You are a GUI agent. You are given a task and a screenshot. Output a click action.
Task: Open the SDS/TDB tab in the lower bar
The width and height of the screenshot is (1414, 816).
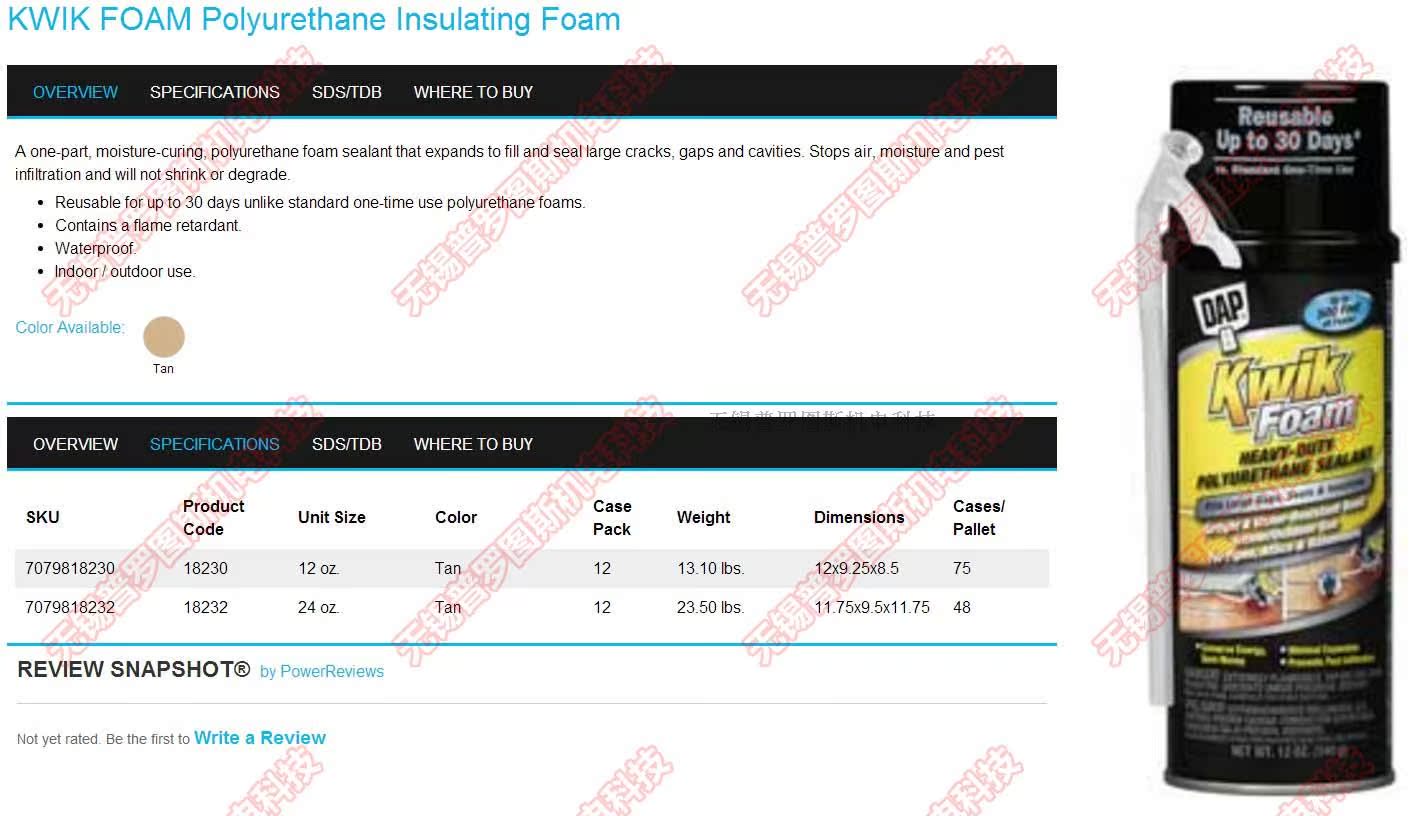pos(347,444)
